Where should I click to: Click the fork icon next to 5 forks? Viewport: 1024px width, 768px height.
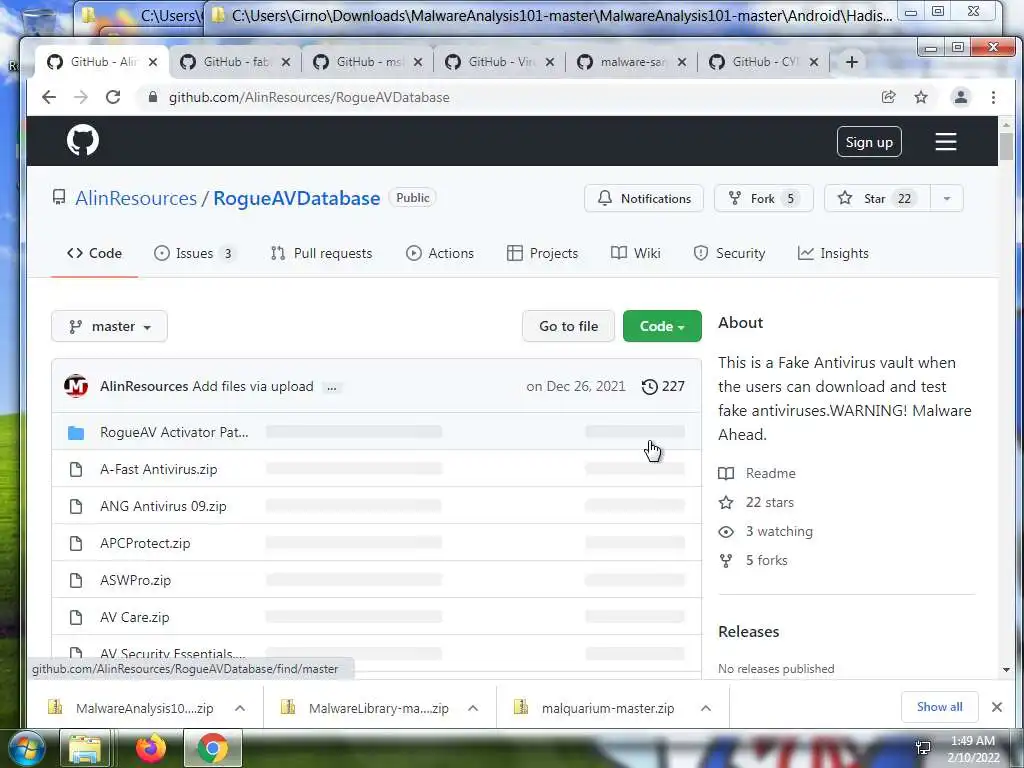pyautogui.click(x=726, y=560)
